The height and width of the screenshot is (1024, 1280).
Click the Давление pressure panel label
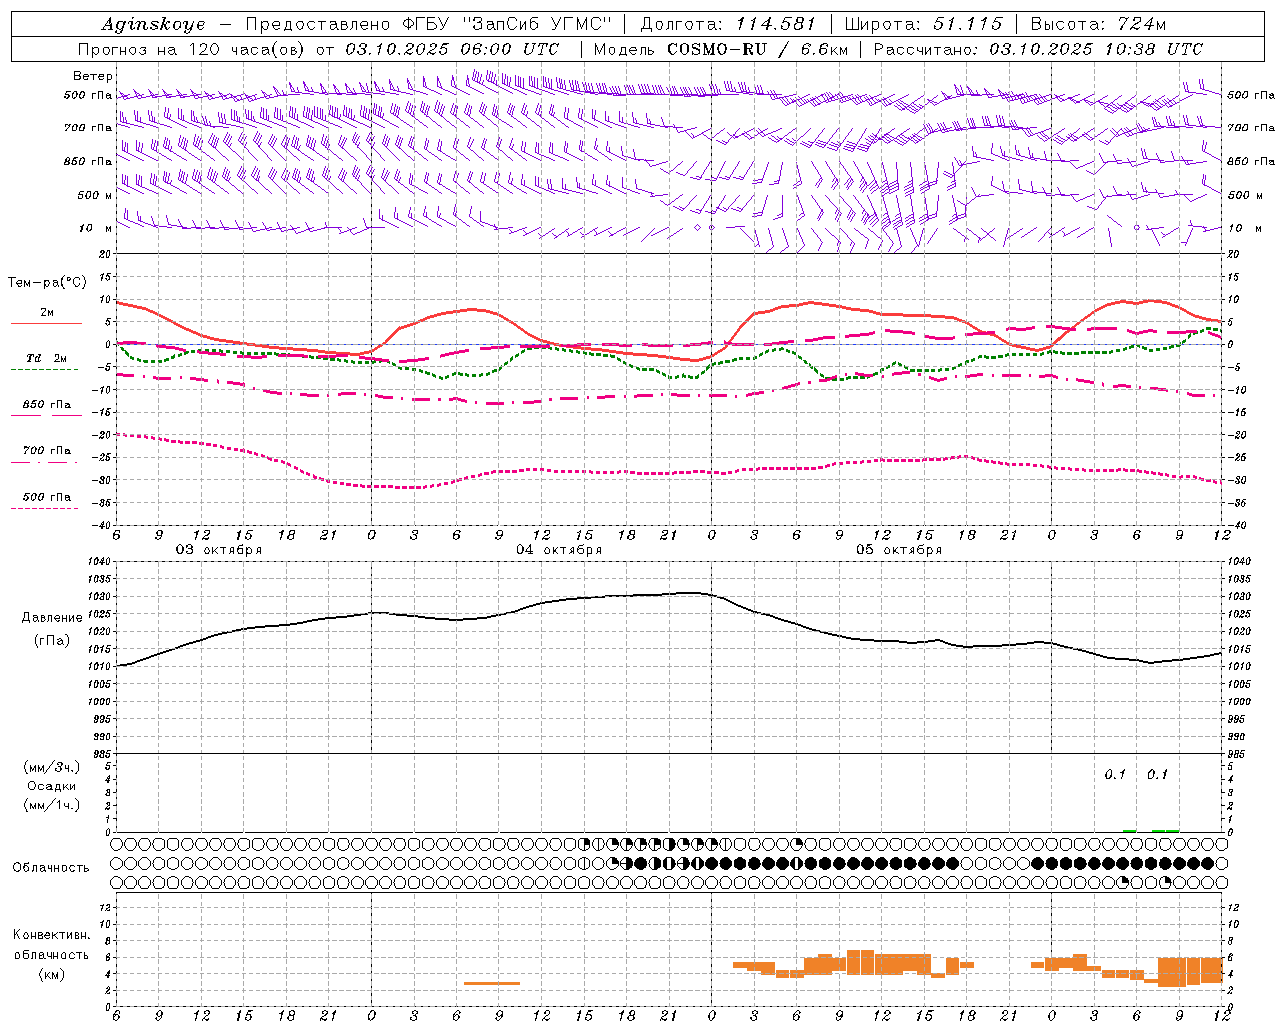(x=53, y=618)
